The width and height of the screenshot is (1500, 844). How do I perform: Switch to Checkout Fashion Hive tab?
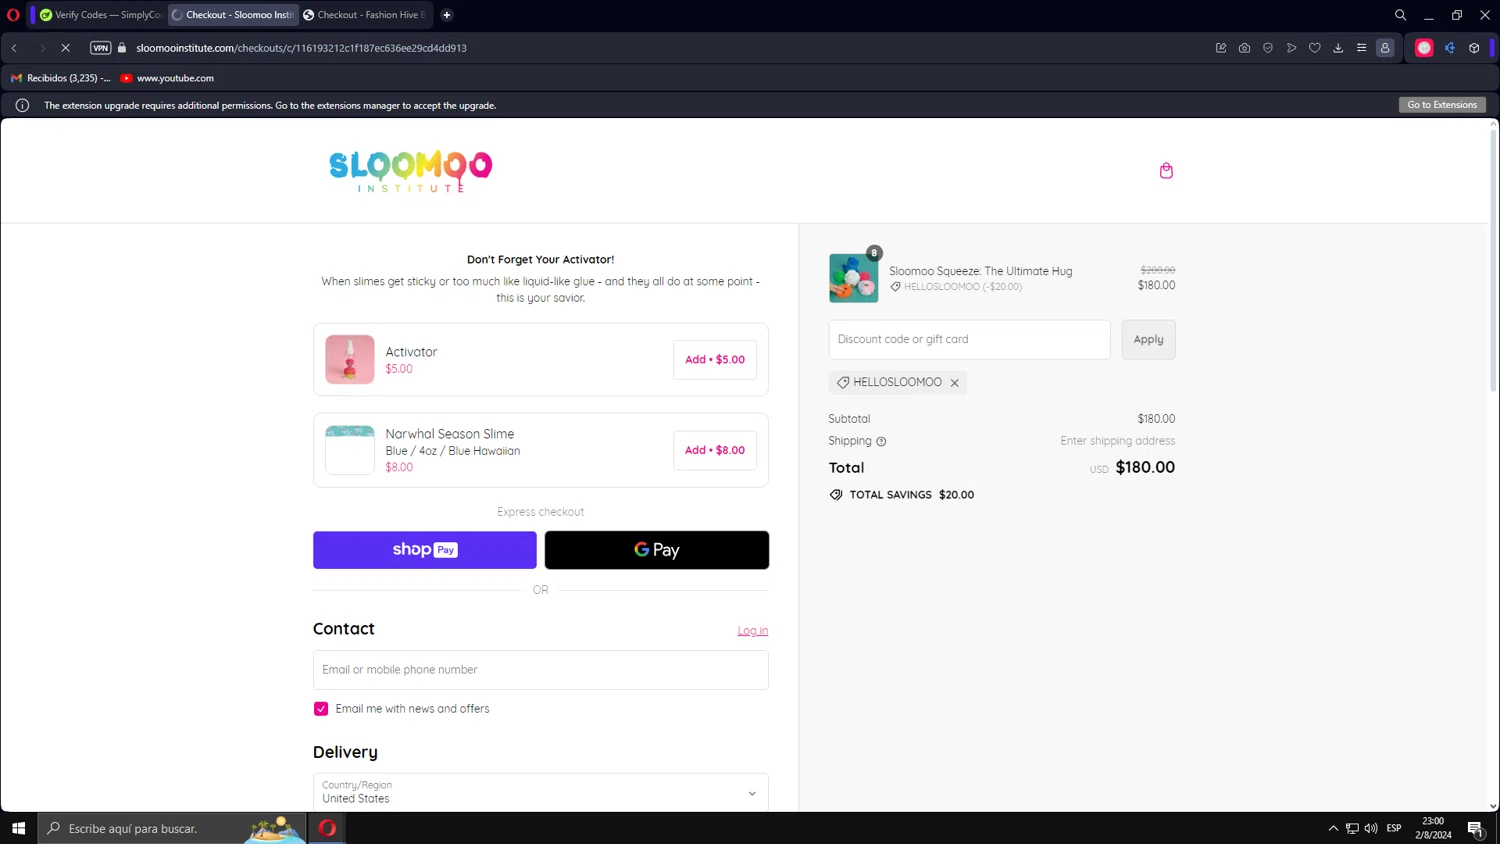365,15
